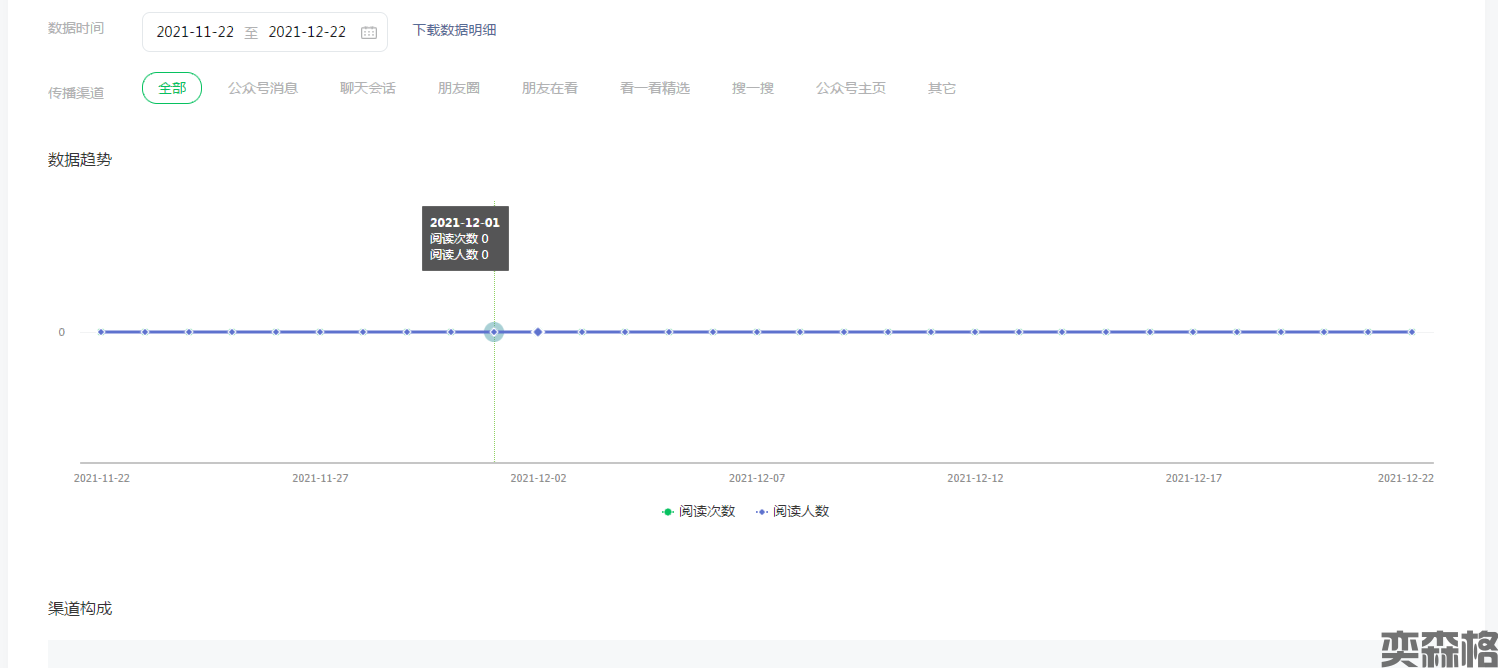Click the 阅读人数 legend label text
The width and height of the screenshot is (1498, 668).
pos(801,512)
